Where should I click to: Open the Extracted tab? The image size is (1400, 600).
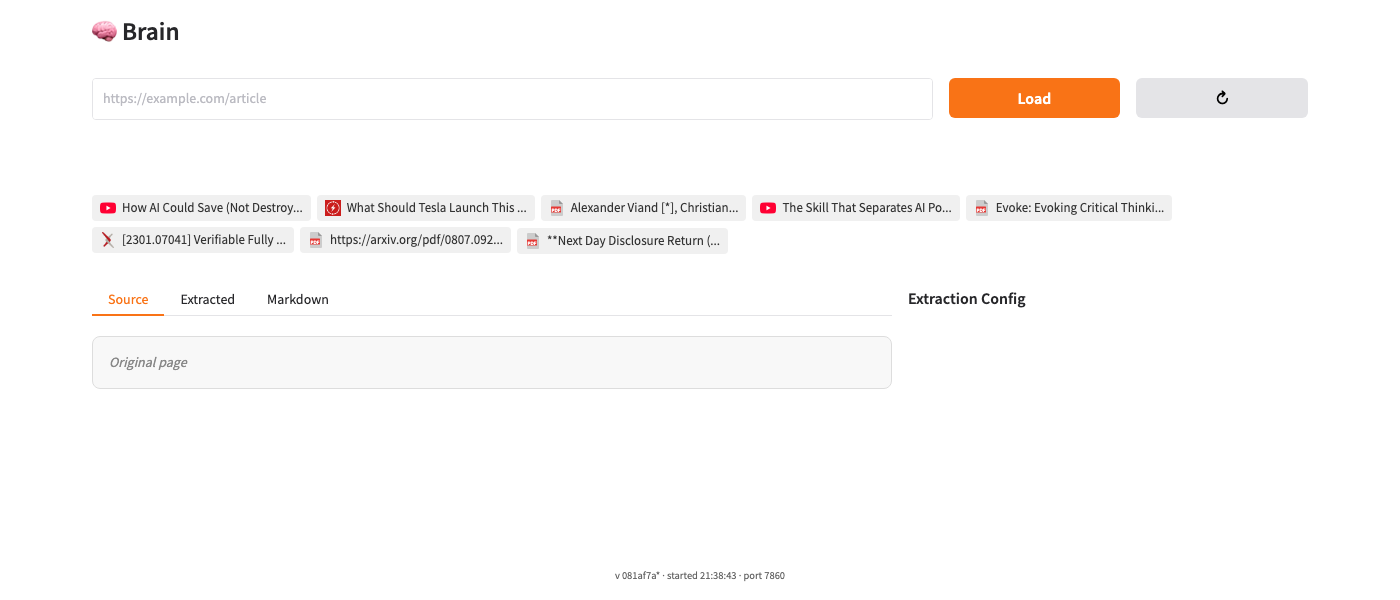click(x=207, y=299)
